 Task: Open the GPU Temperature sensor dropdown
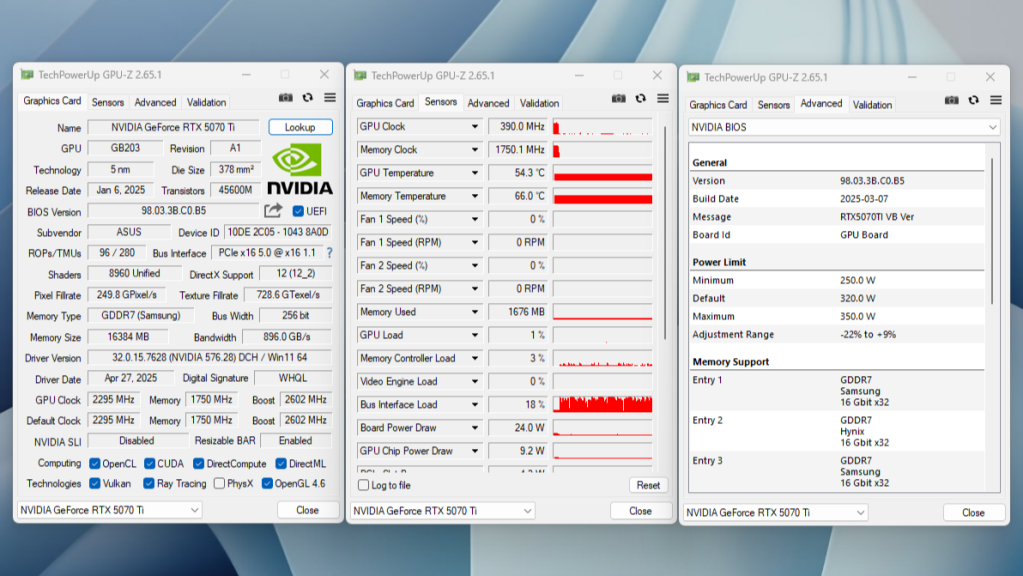point(475,173)
